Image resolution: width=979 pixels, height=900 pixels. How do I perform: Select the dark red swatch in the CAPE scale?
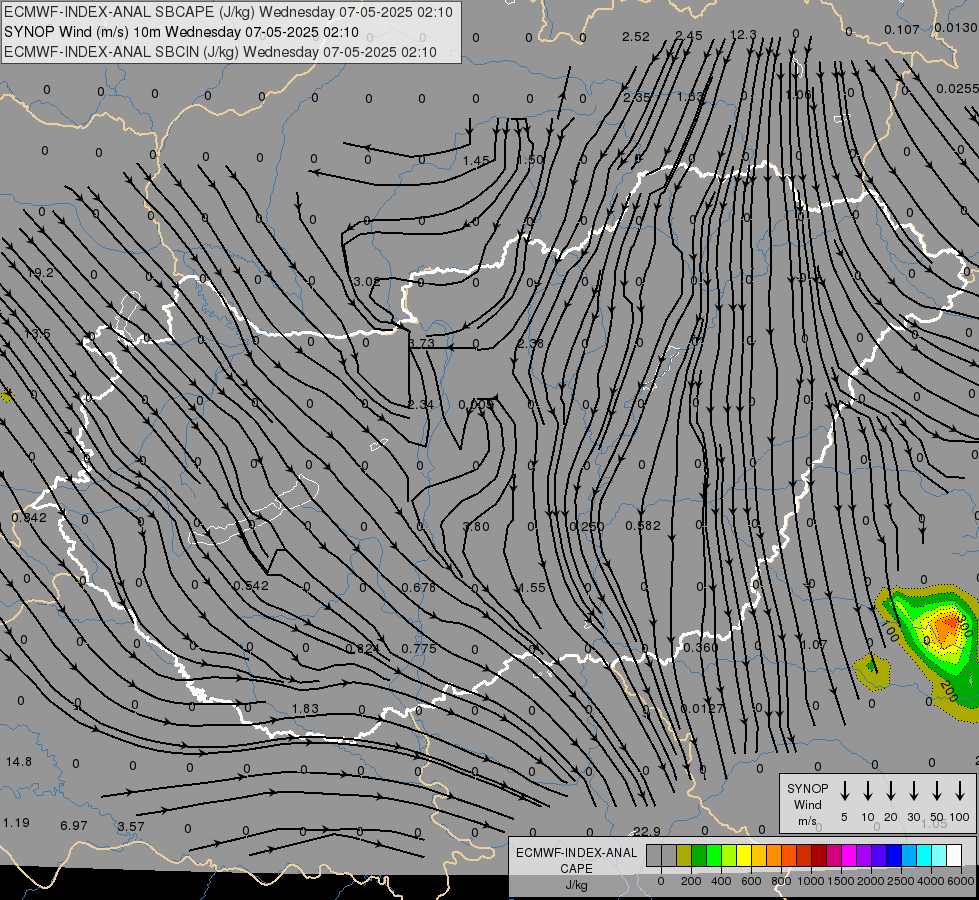(x=819, y=856)
